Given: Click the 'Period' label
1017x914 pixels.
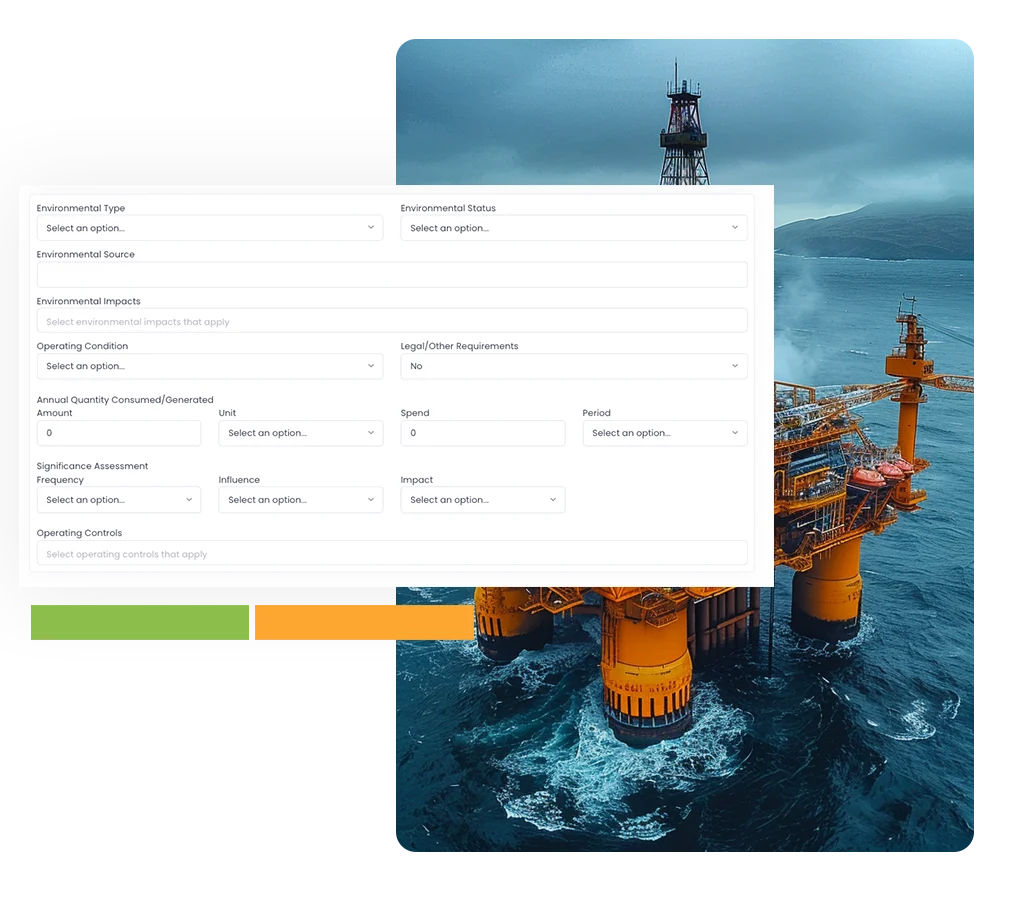Looking at the screenshot, I should 597,413.
